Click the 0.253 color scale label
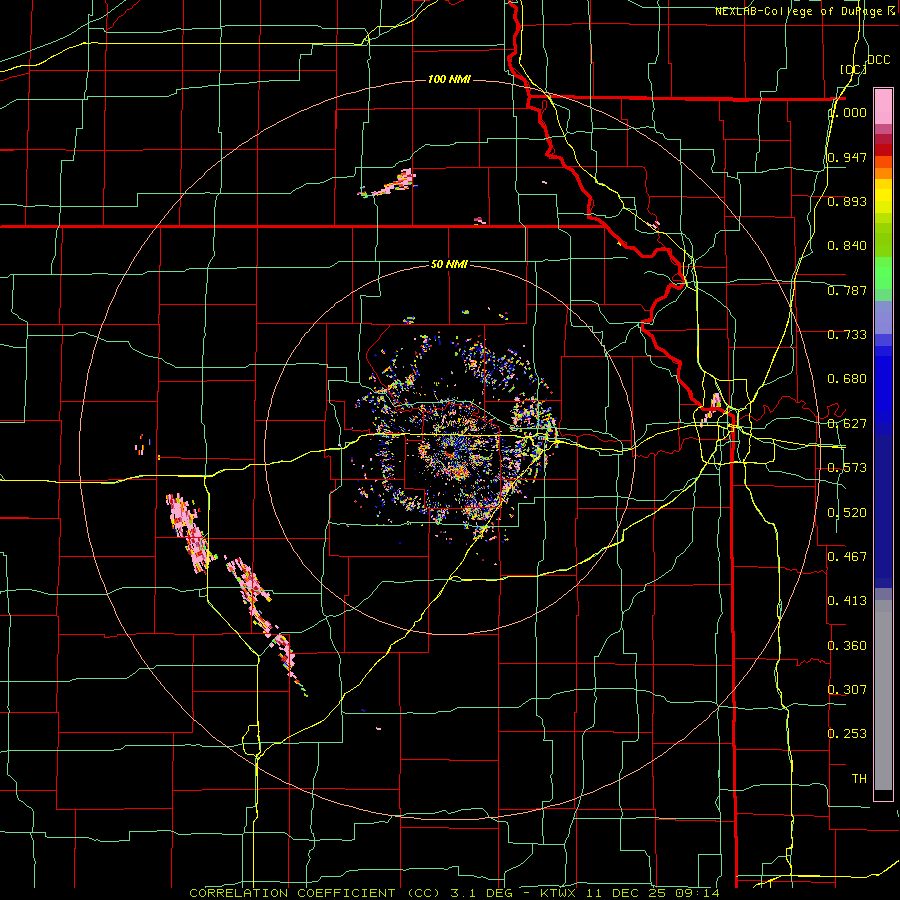The width and height of the screenshot is (900, 900). tap(847, 734)
